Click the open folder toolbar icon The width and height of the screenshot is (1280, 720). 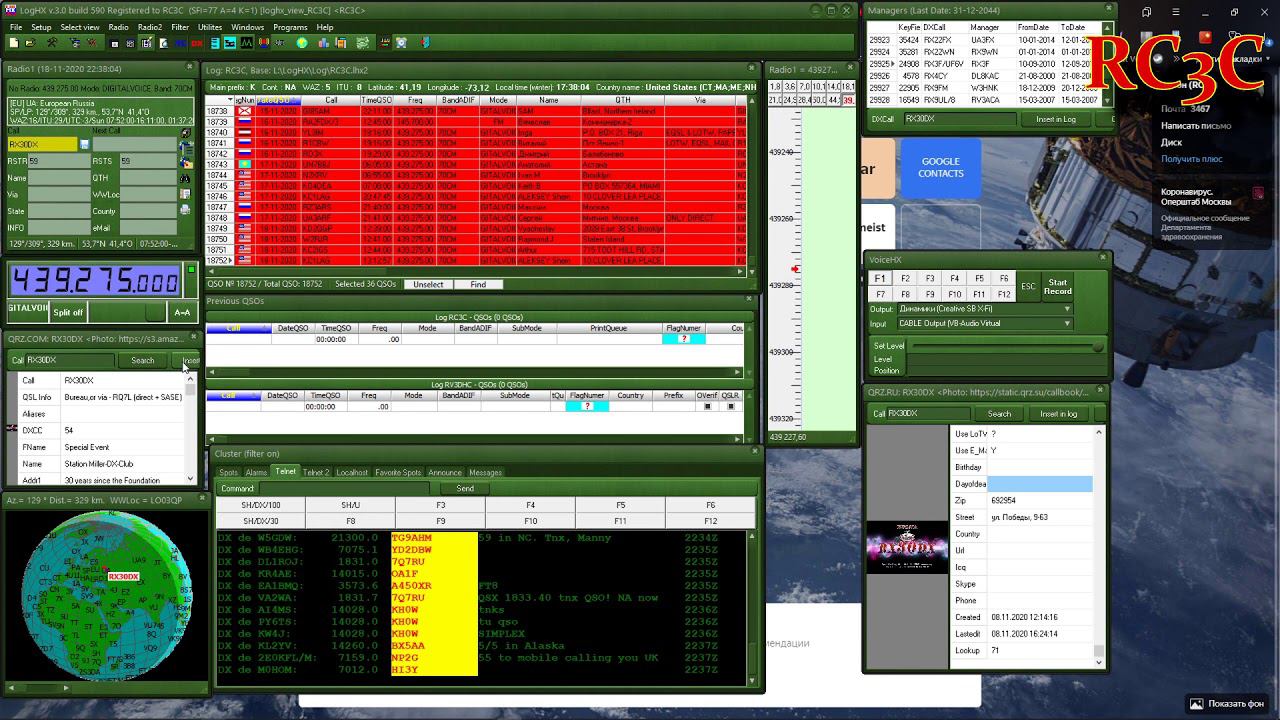[29, 43]
